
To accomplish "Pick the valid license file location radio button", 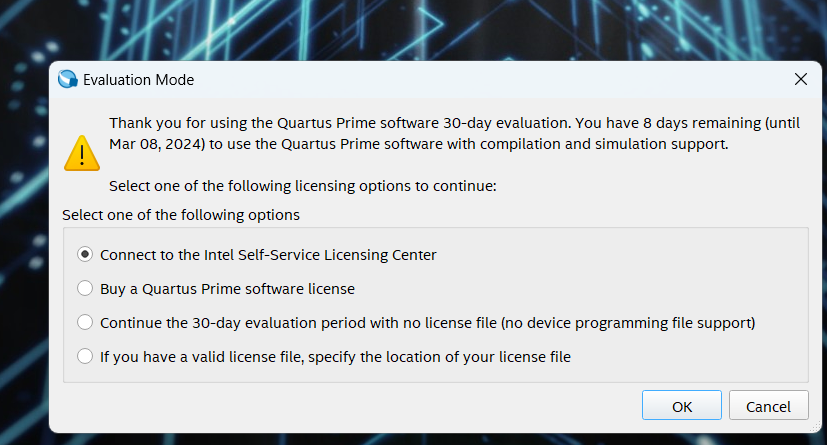I will [x=85, y=356].
